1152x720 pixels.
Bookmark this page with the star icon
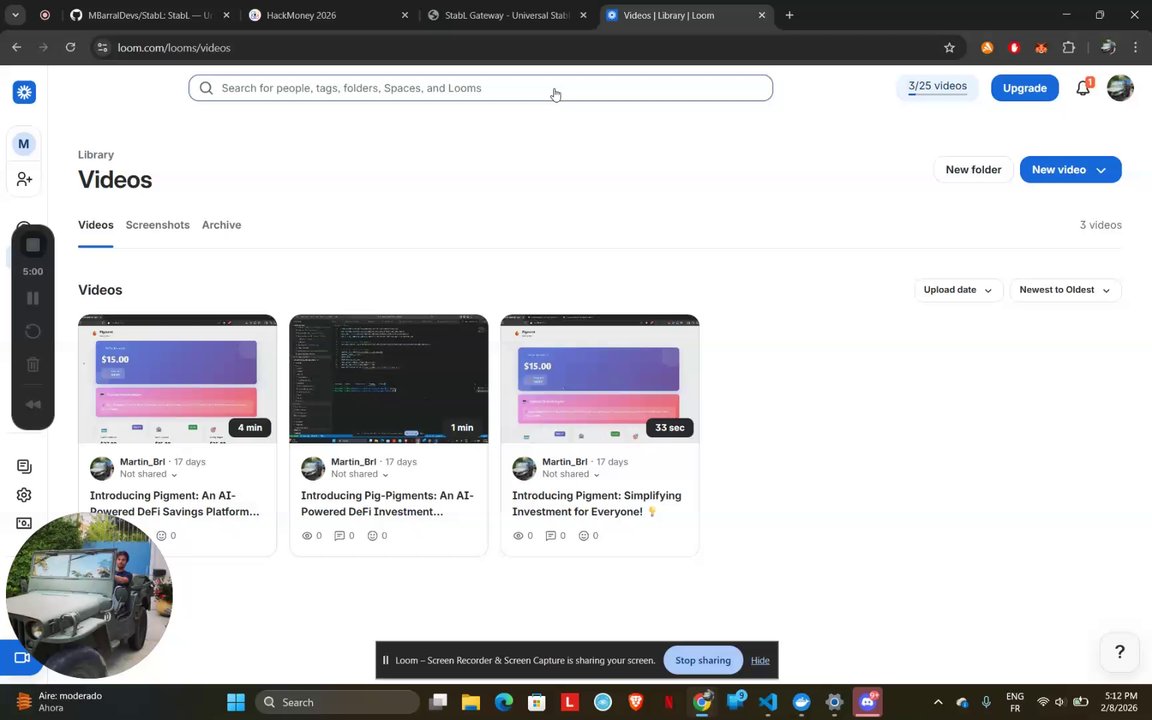[x=949, y=48]
